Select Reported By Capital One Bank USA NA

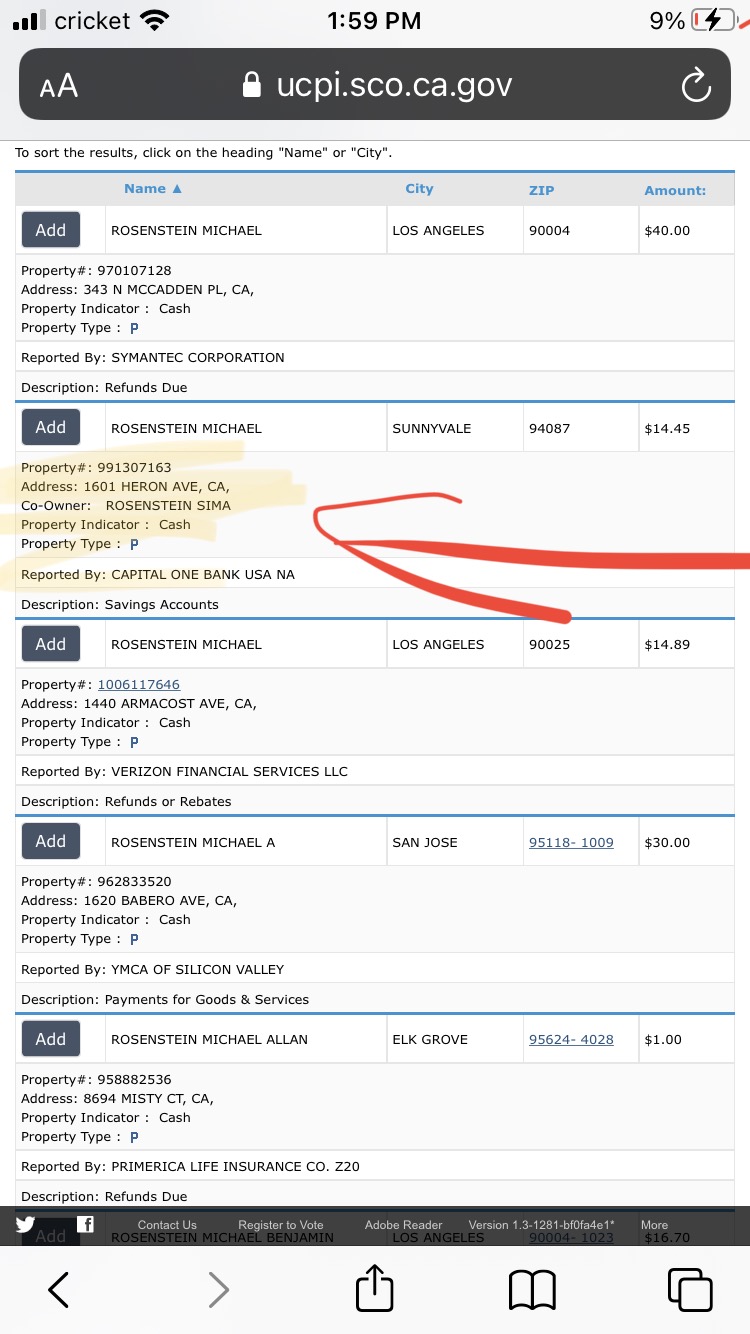click(x=158, y=575)
